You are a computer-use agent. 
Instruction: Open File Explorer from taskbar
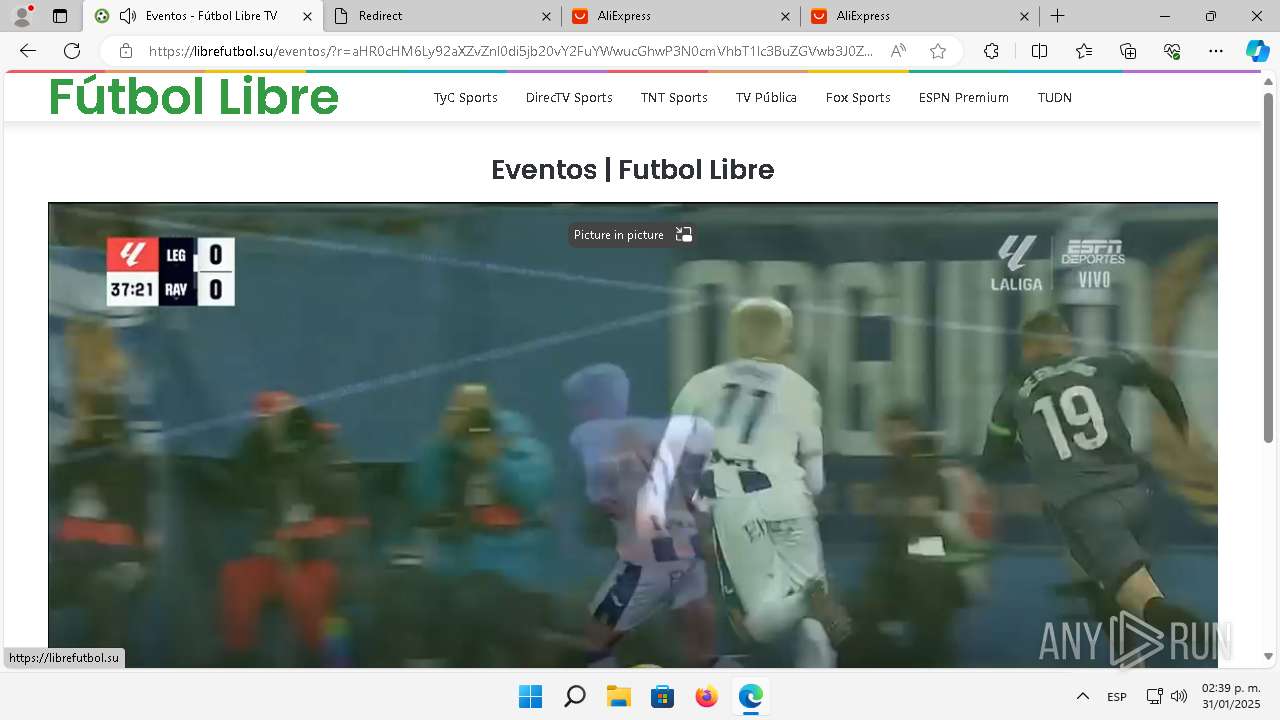[x=618, y=696]
